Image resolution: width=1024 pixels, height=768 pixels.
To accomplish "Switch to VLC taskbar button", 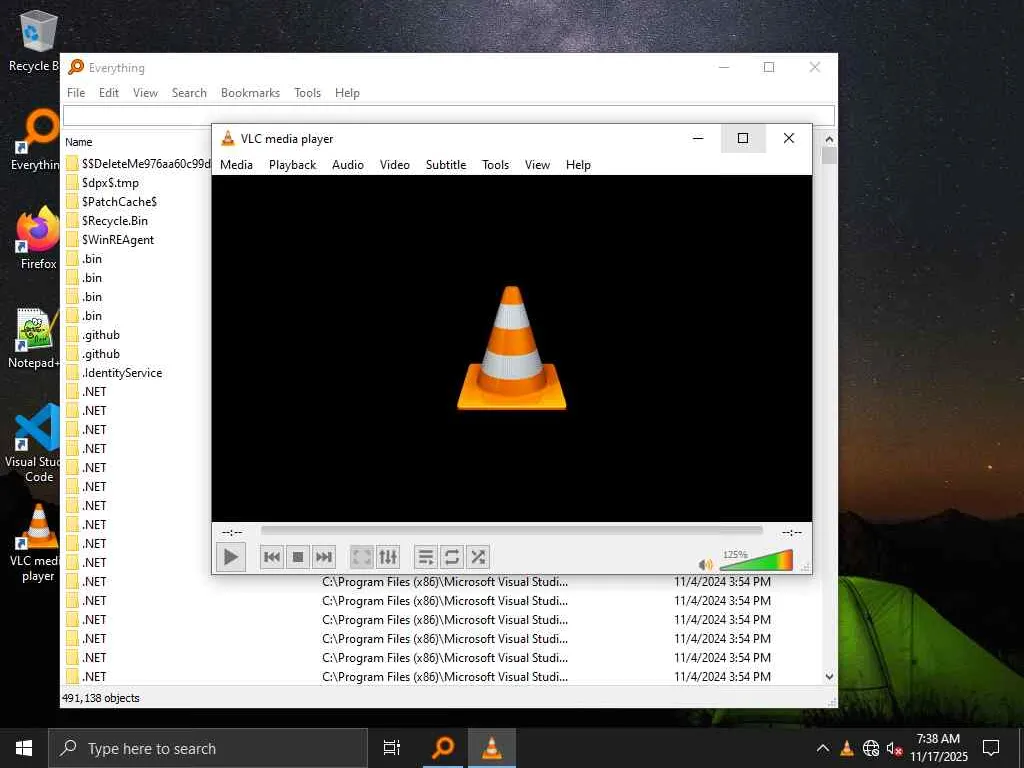I will tap(491, 748).
